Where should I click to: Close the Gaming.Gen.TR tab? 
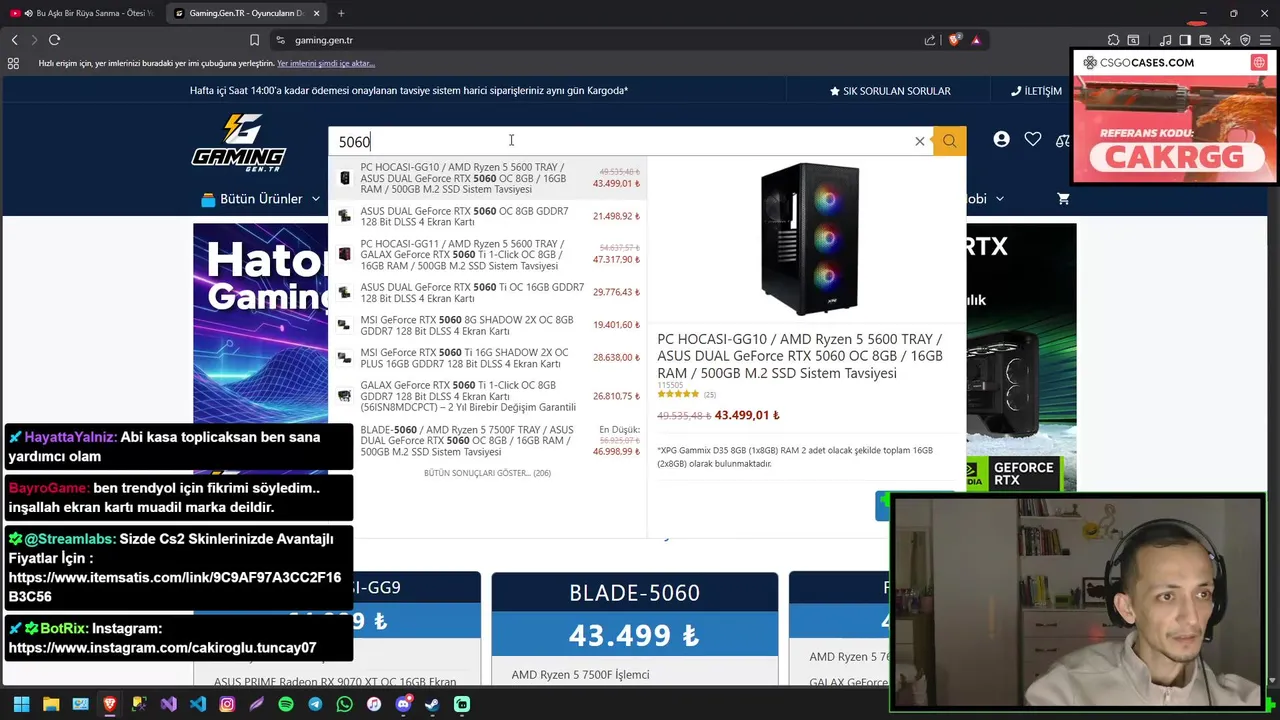point(316,13)
